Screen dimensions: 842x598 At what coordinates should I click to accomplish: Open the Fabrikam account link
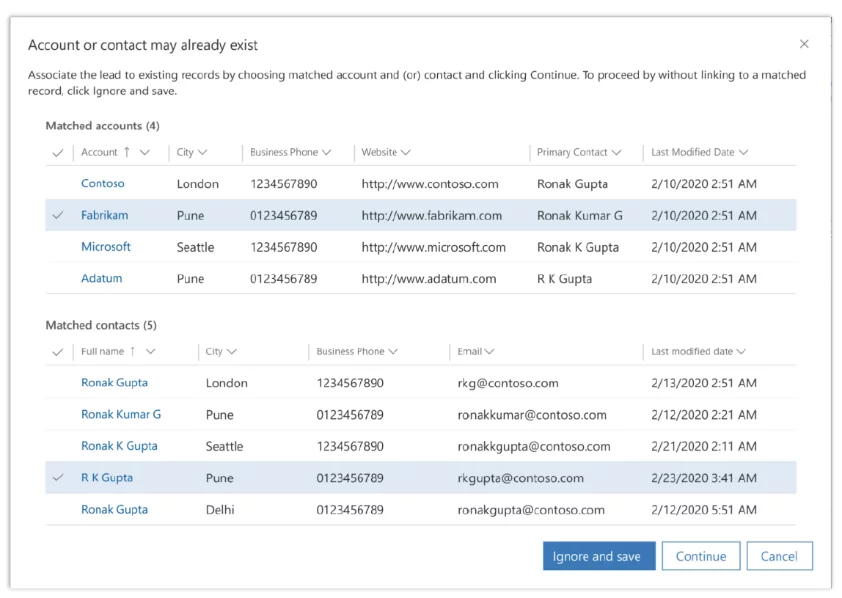pos(105,215)
